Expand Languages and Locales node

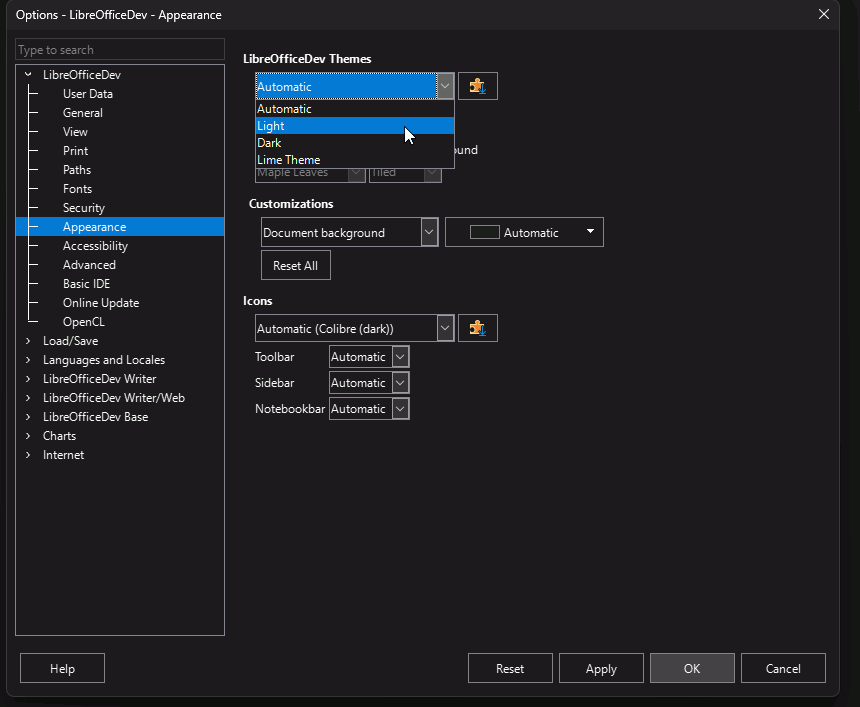pyautogui.click(x=29, y=360)
